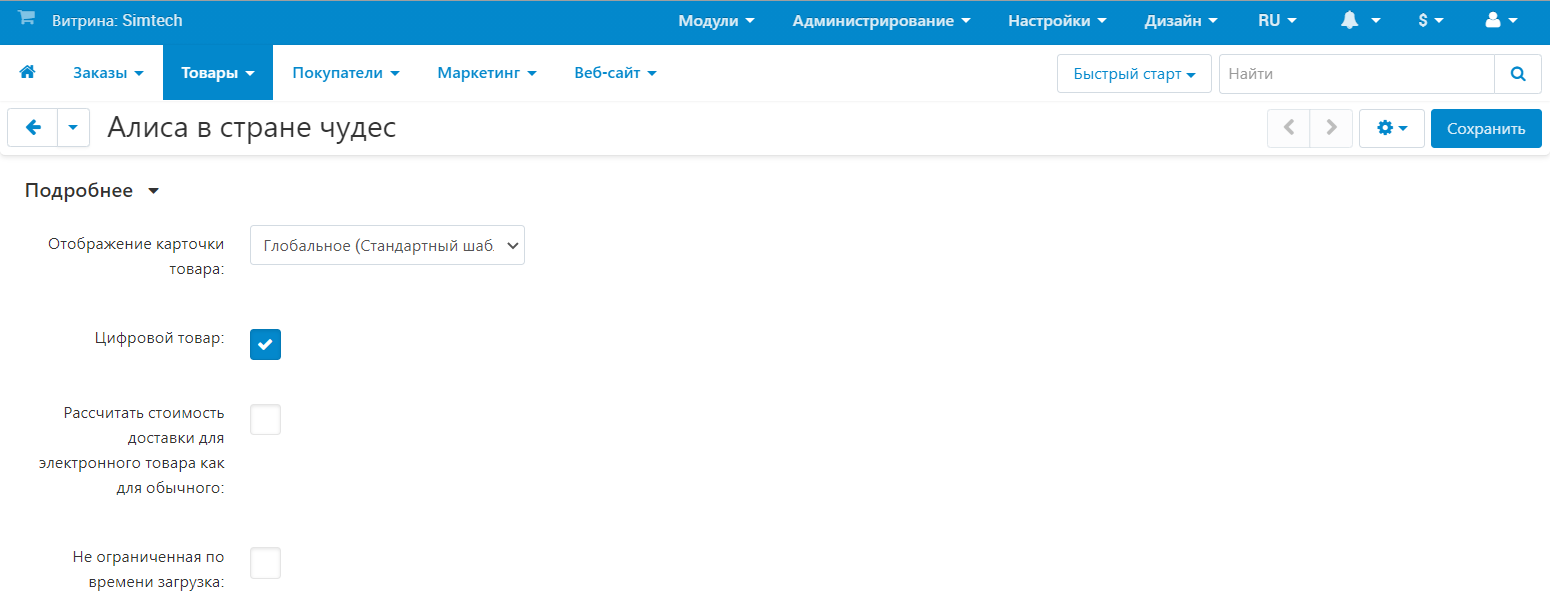Screen dimensions: 1550x616
Task: Enable shipping cost calculation for electronic product
Action: coord(265,420)
